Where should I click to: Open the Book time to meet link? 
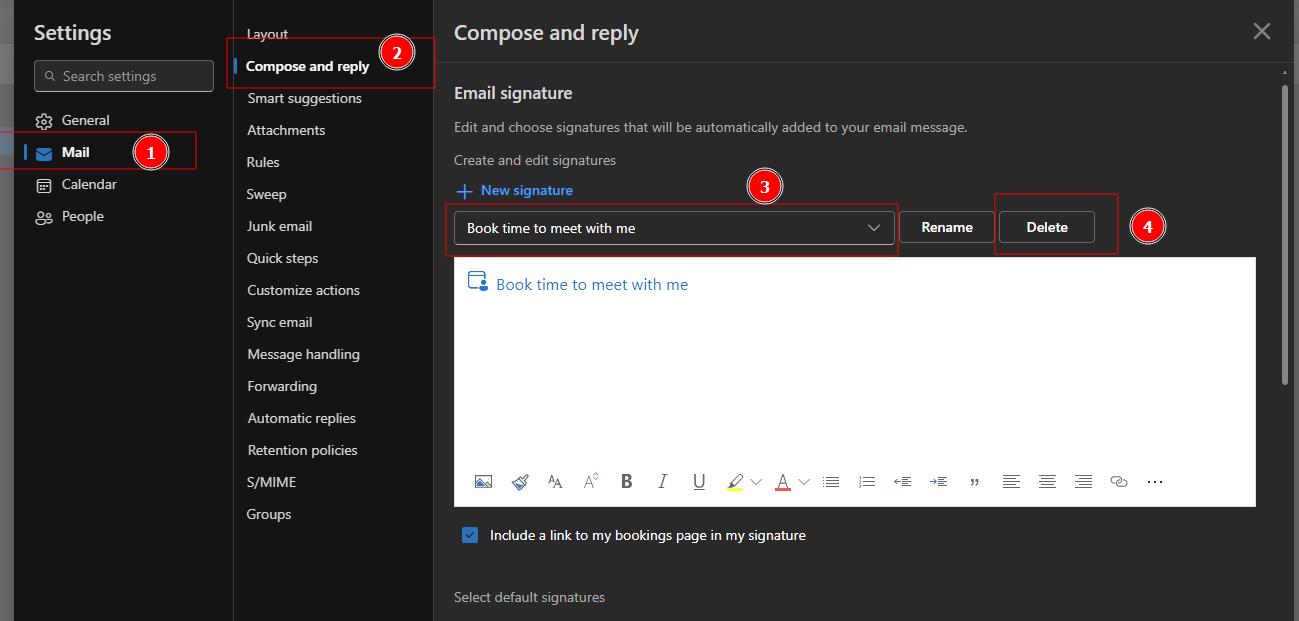(592, 284)
